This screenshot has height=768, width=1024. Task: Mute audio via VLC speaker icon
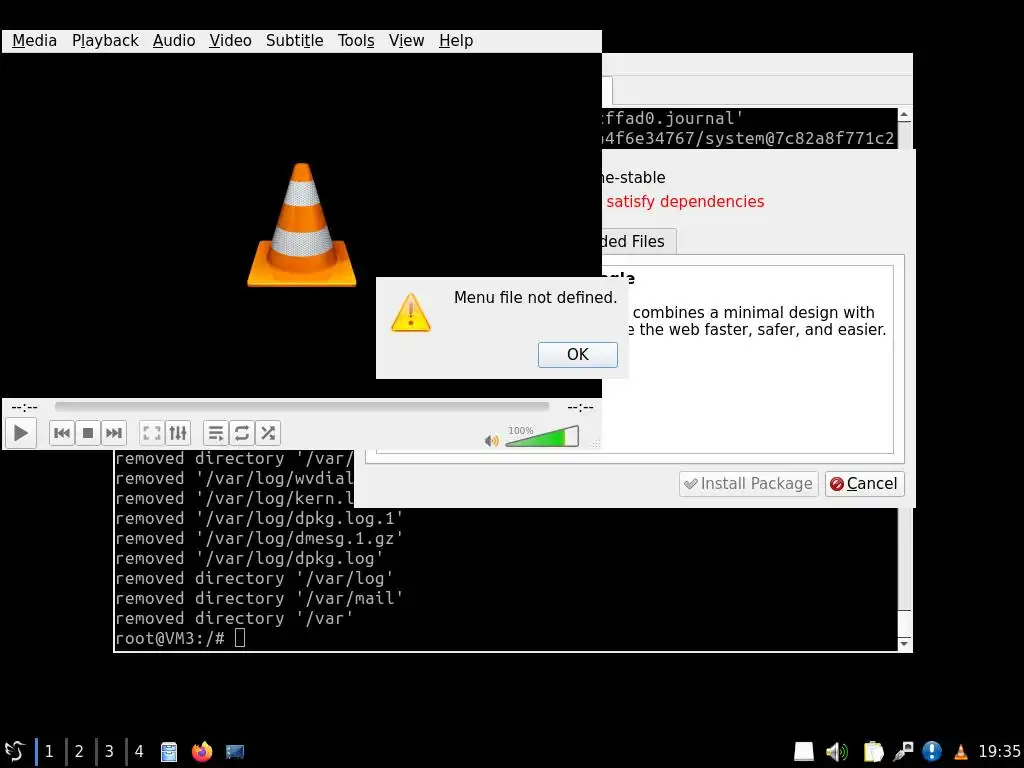click(x=491, y=441)
